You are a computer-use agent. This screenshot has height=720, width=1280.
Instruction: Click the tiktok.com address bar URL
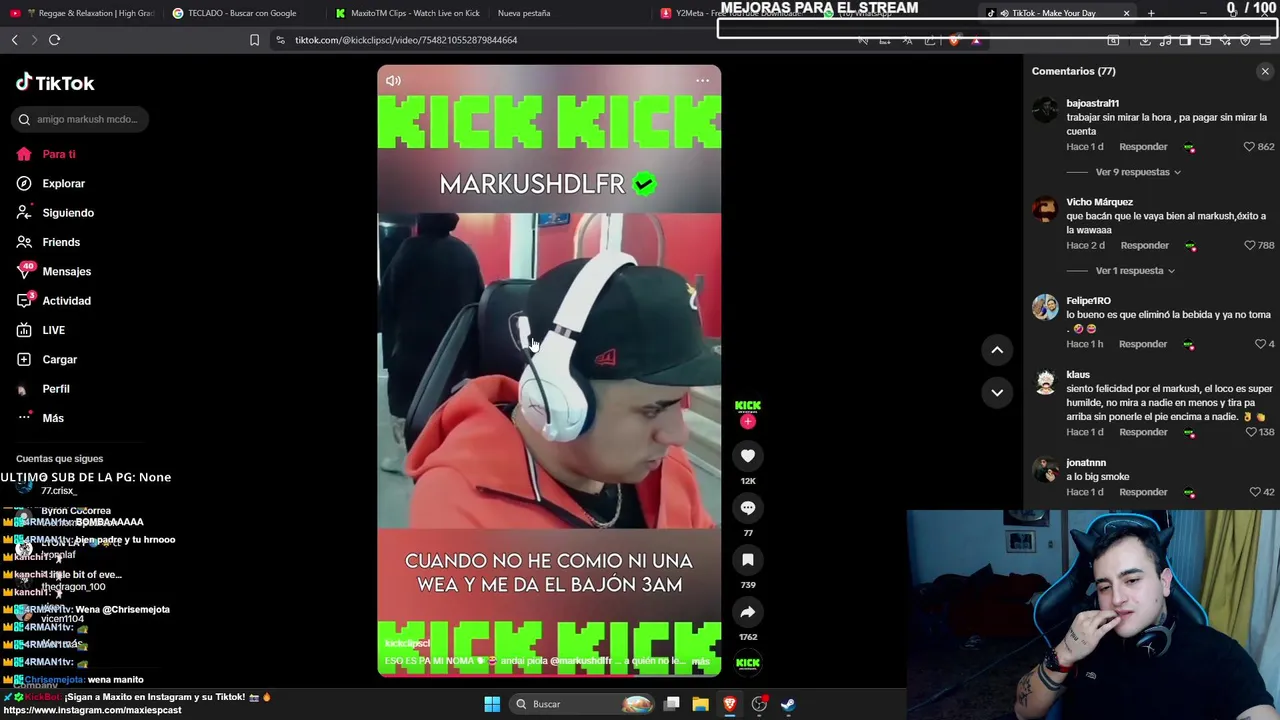tap(406, 40)
